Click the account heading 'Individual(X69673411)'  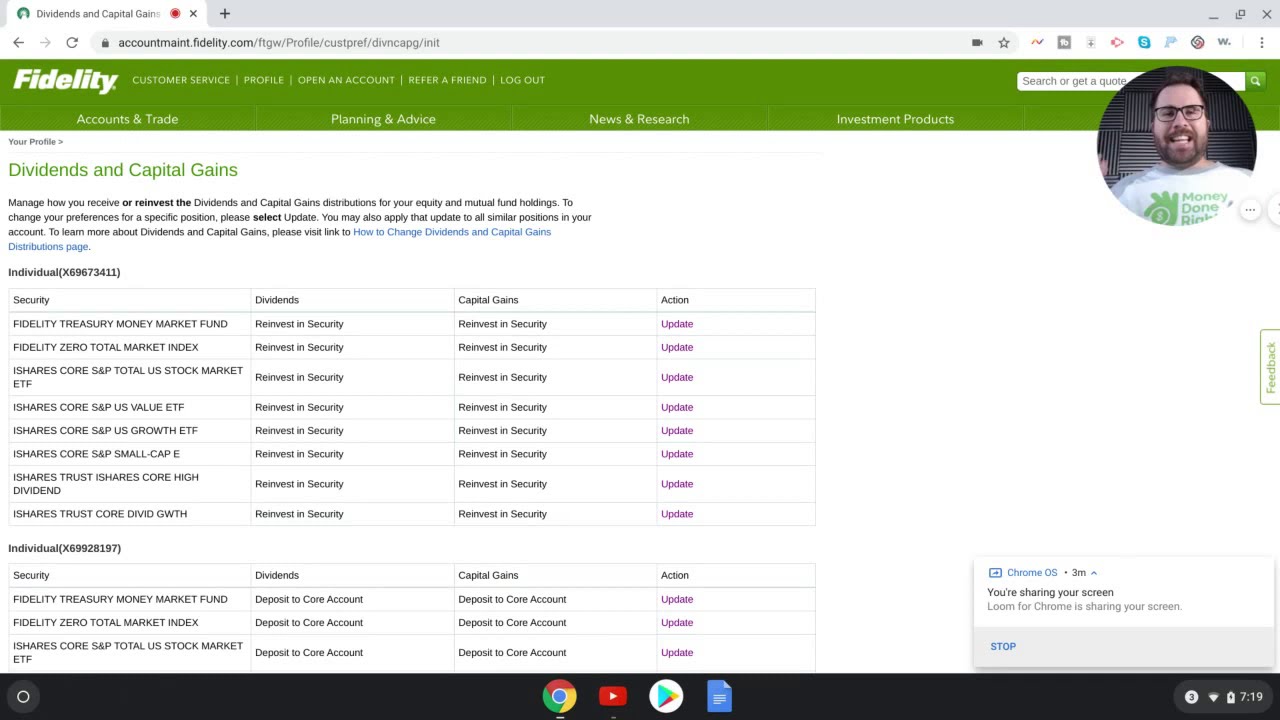[x=64, y=272]
